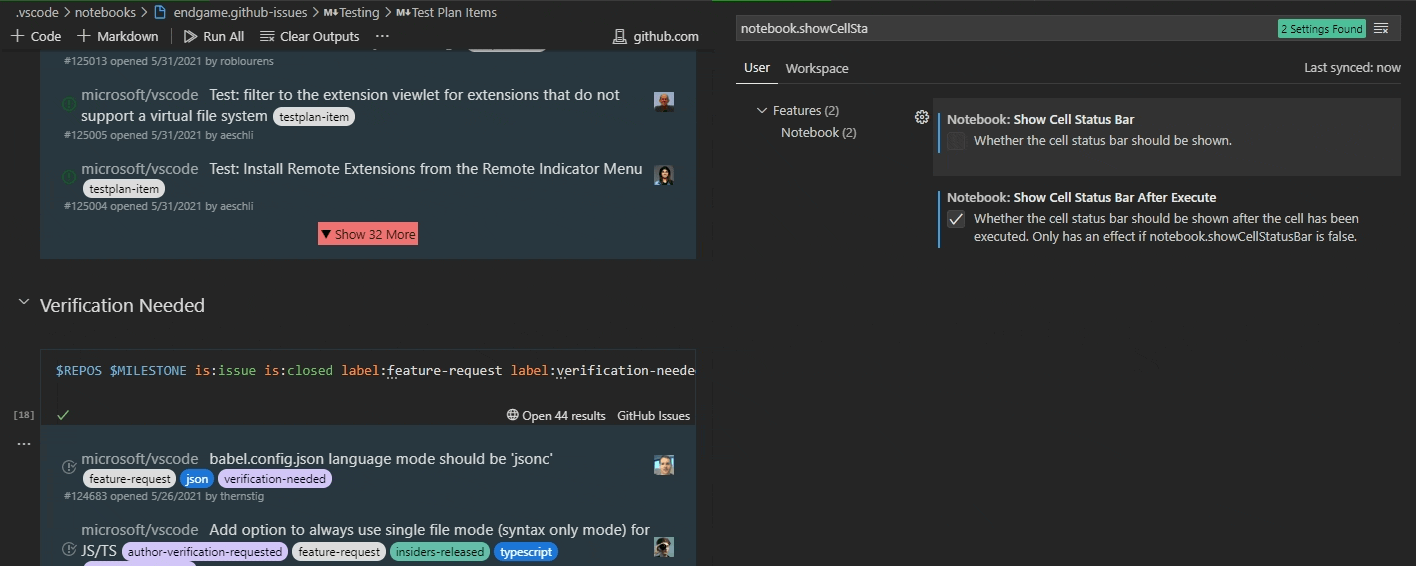Click the settings search input field
This screenshot has height=566, width=1416.
[1005, 29]
